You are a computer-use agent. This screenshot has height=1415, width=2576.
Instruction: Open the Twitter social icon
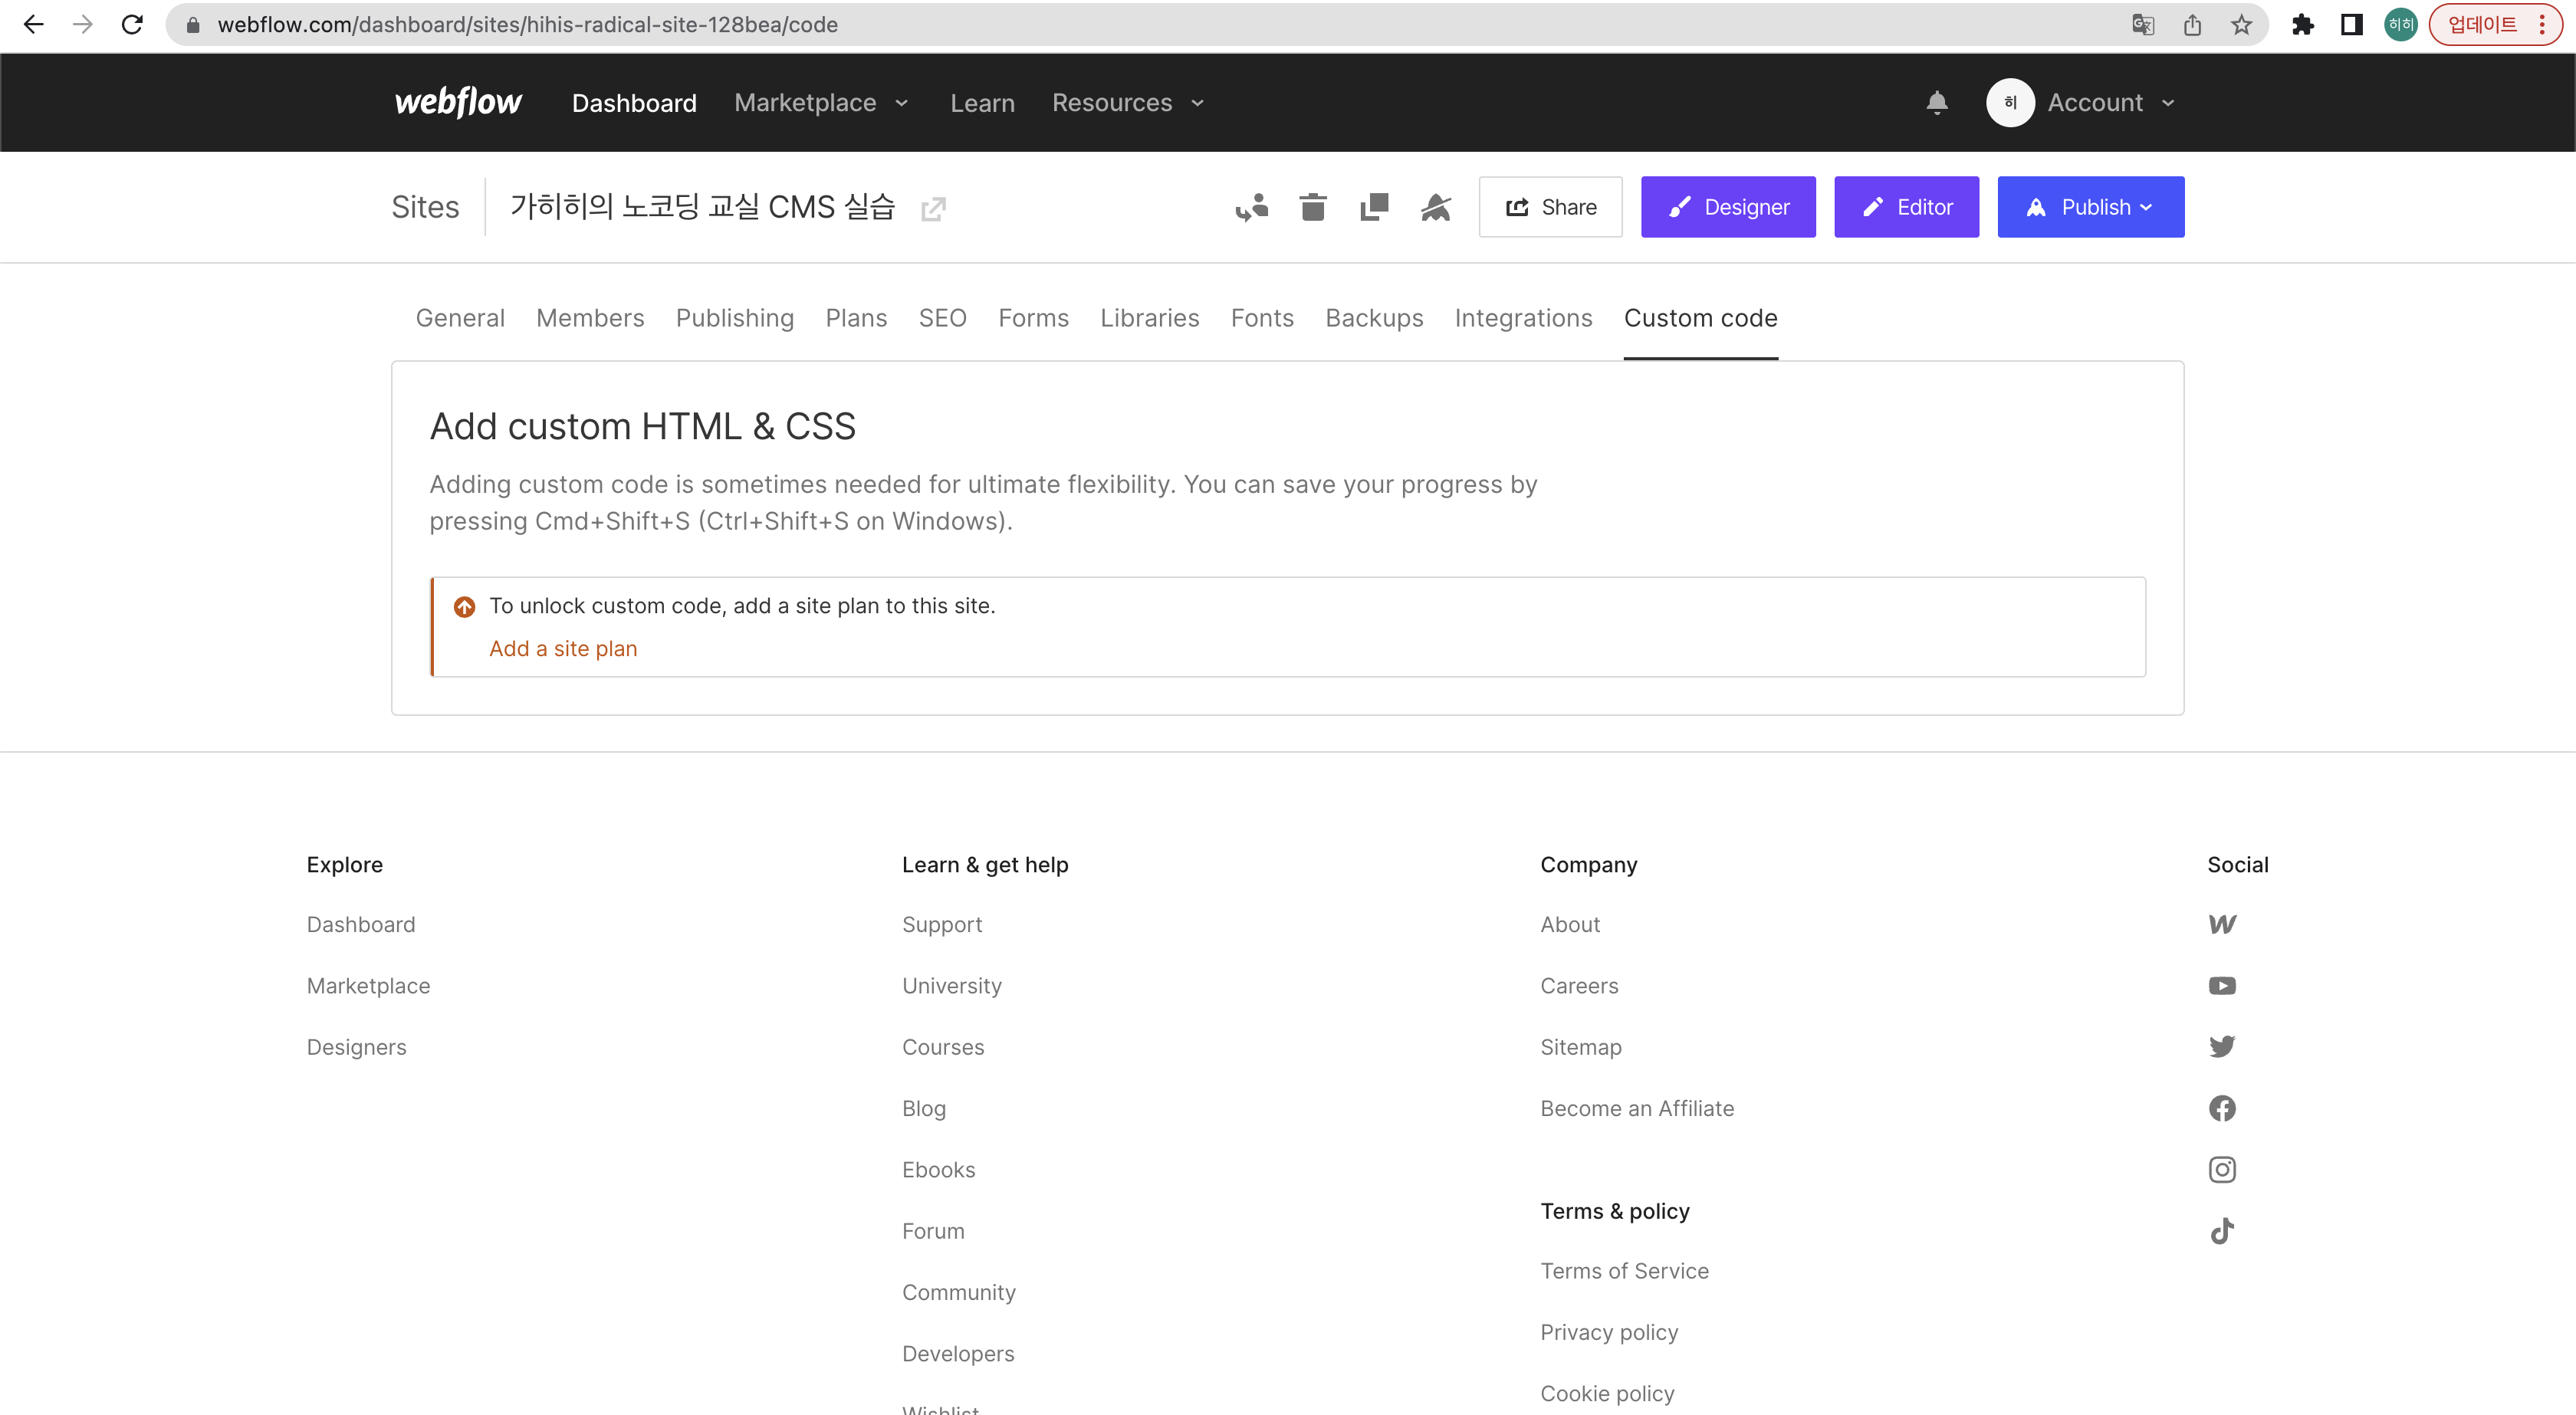2222,1047
